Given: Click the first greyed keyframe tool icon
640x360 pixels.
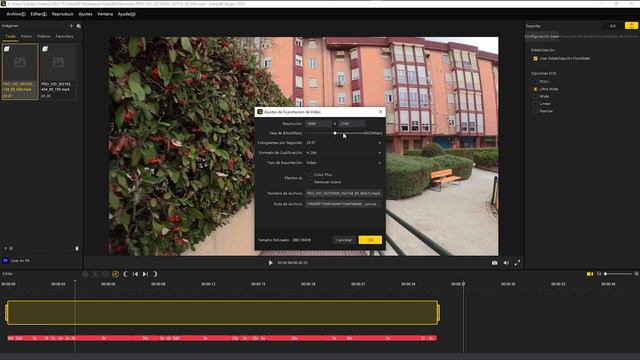Looking at the screenshot, I should (x=85, y=274).
